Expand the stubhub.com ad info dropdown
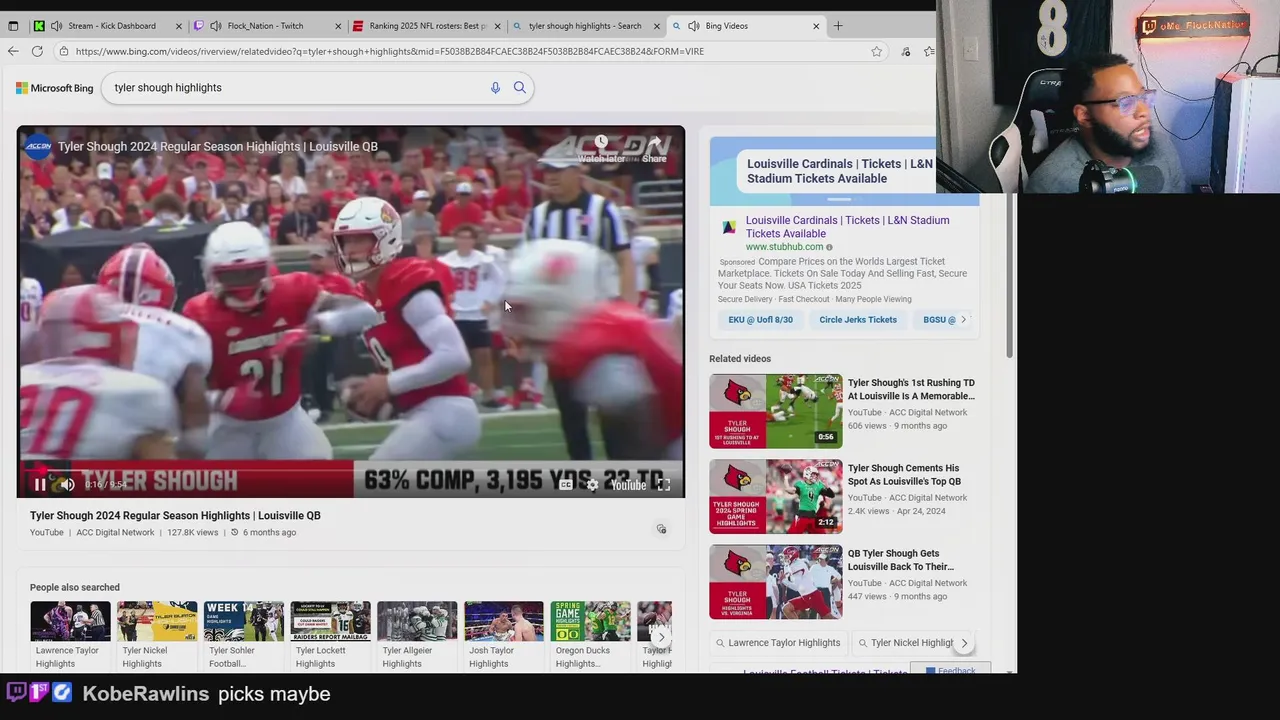This screenshot has height=720, width=1280. point(829,247)
